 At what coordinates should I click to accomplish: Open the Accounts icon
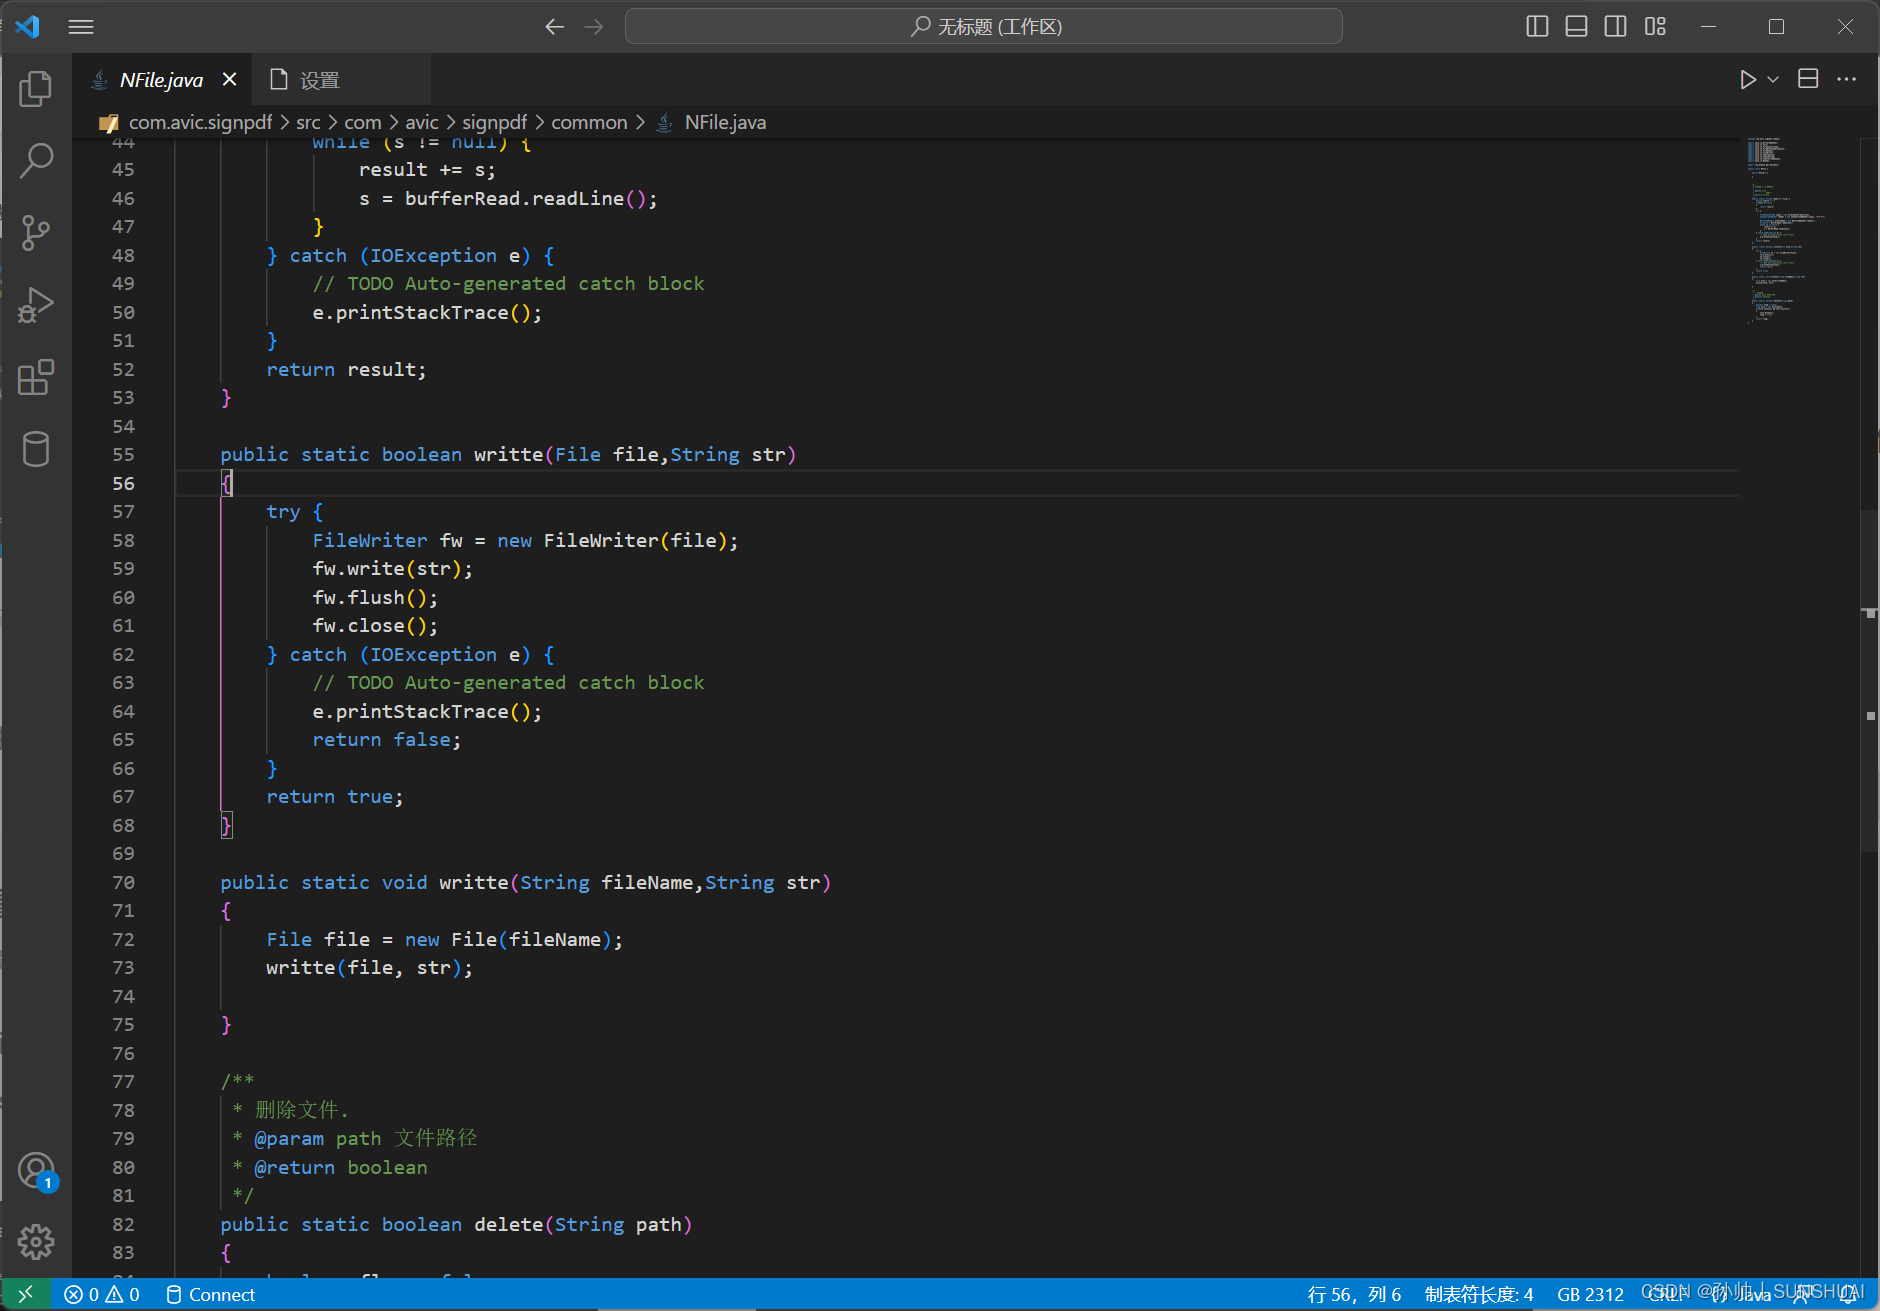(36, 1170)
